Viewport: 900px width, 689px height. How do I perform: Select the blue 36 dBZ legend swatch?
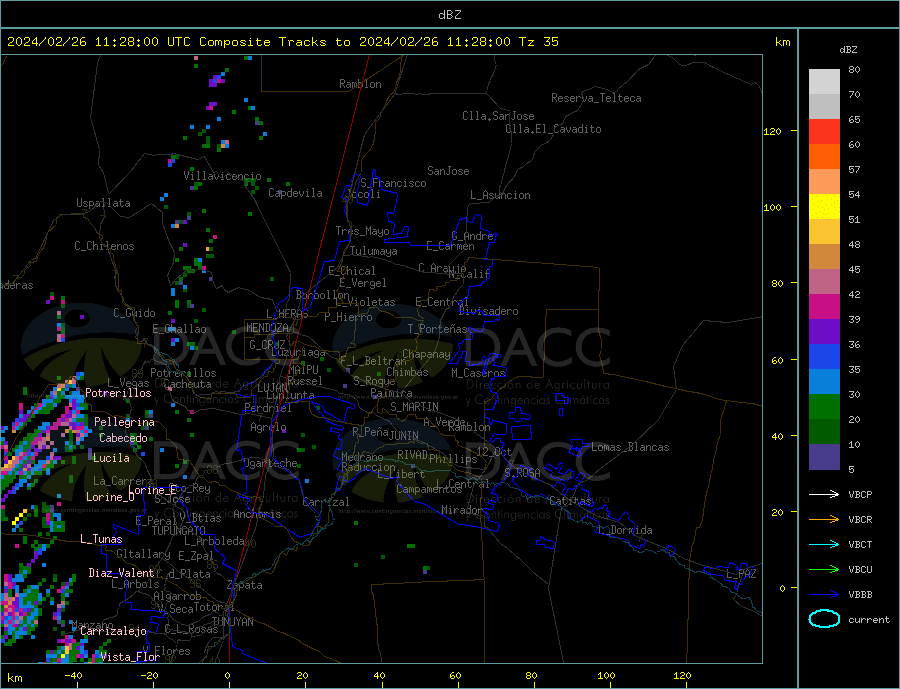824,357
